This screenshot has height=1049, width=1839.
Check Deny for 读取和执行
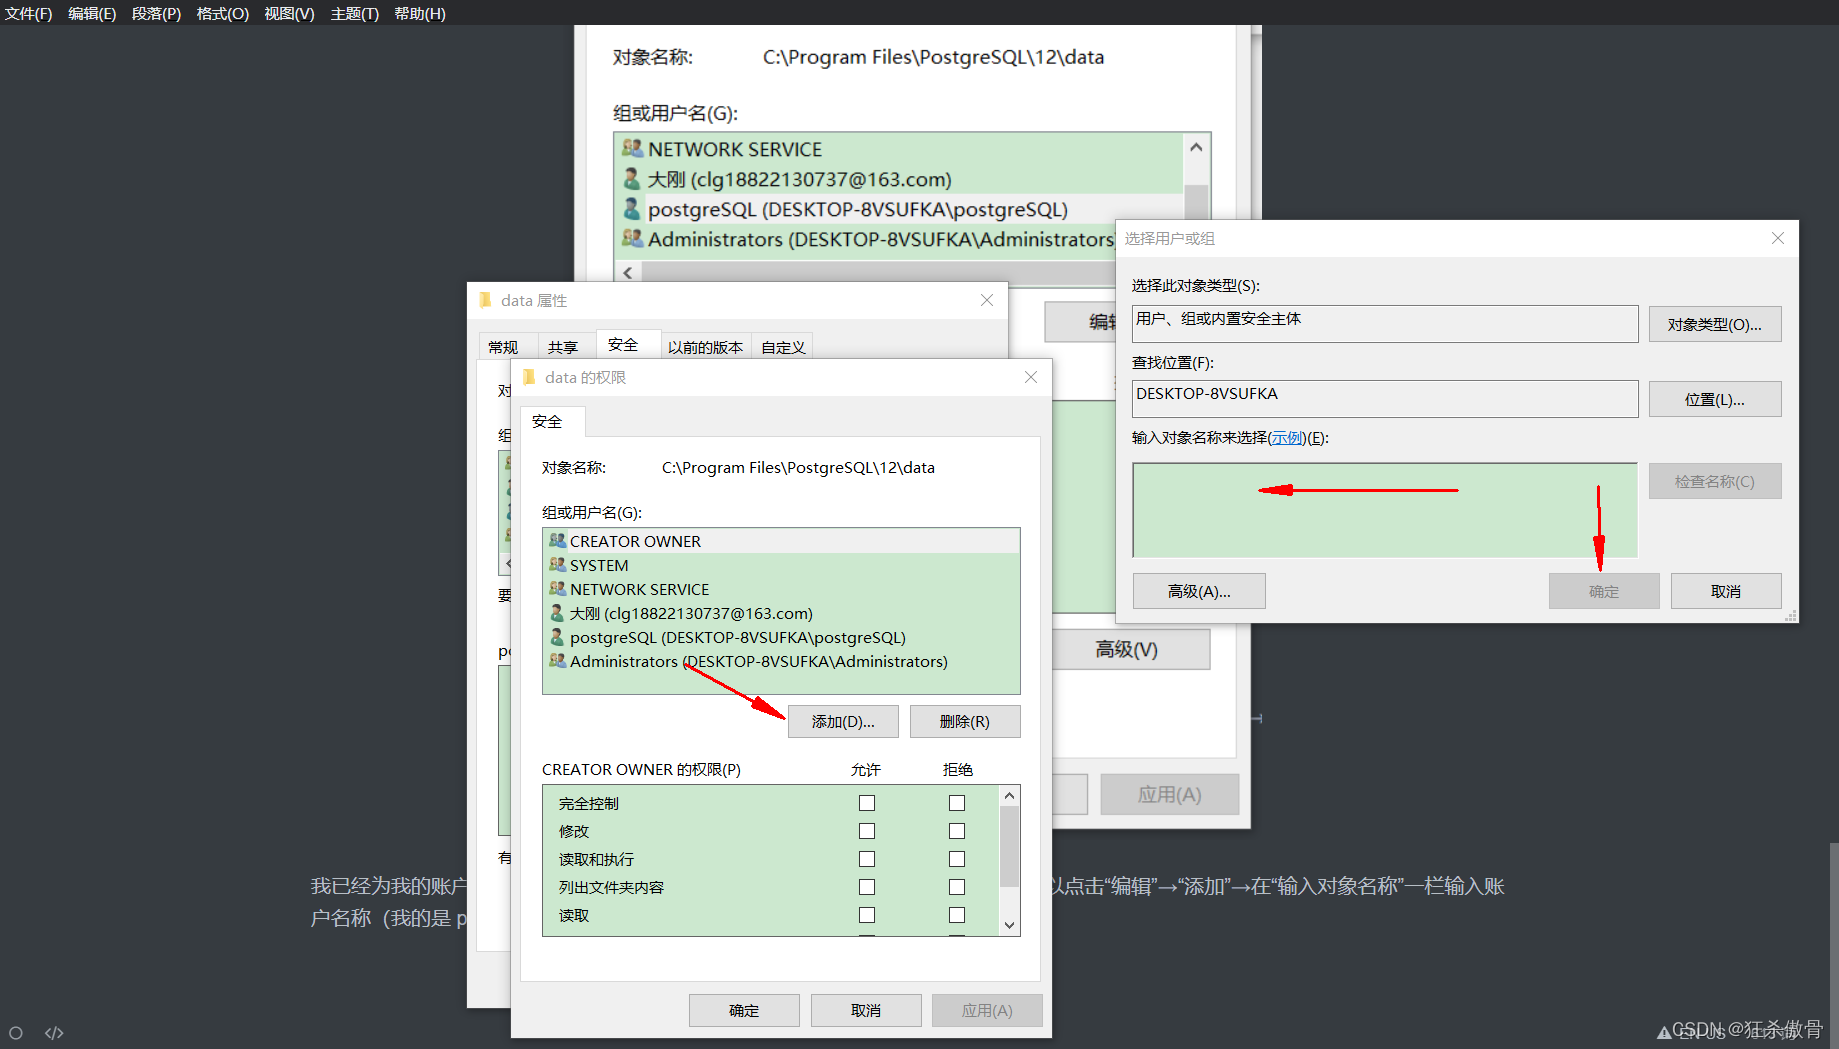coord(957,859)
